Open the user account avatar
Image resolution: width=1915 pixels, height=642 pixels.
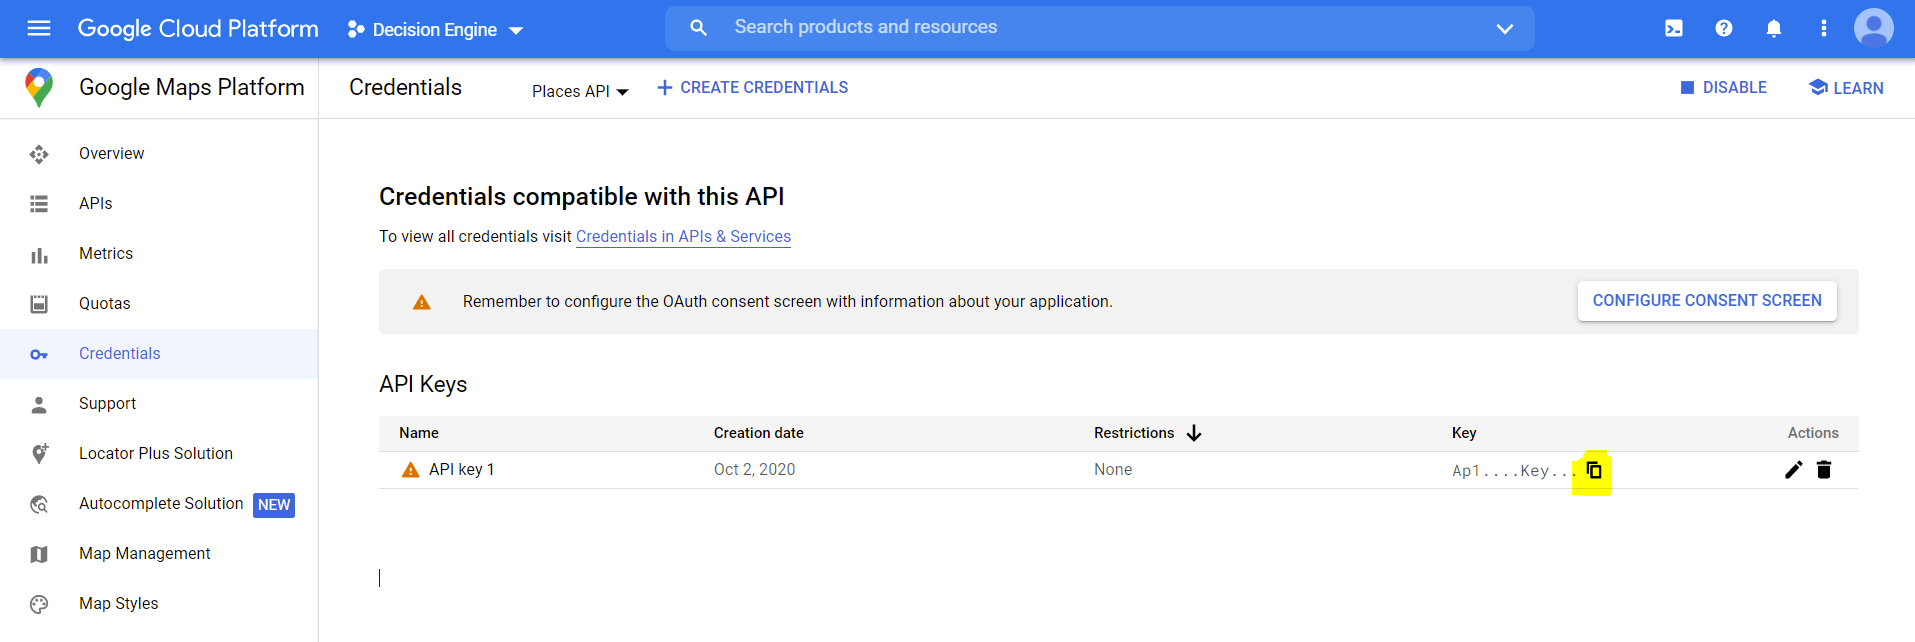(x=1874, y=28)
